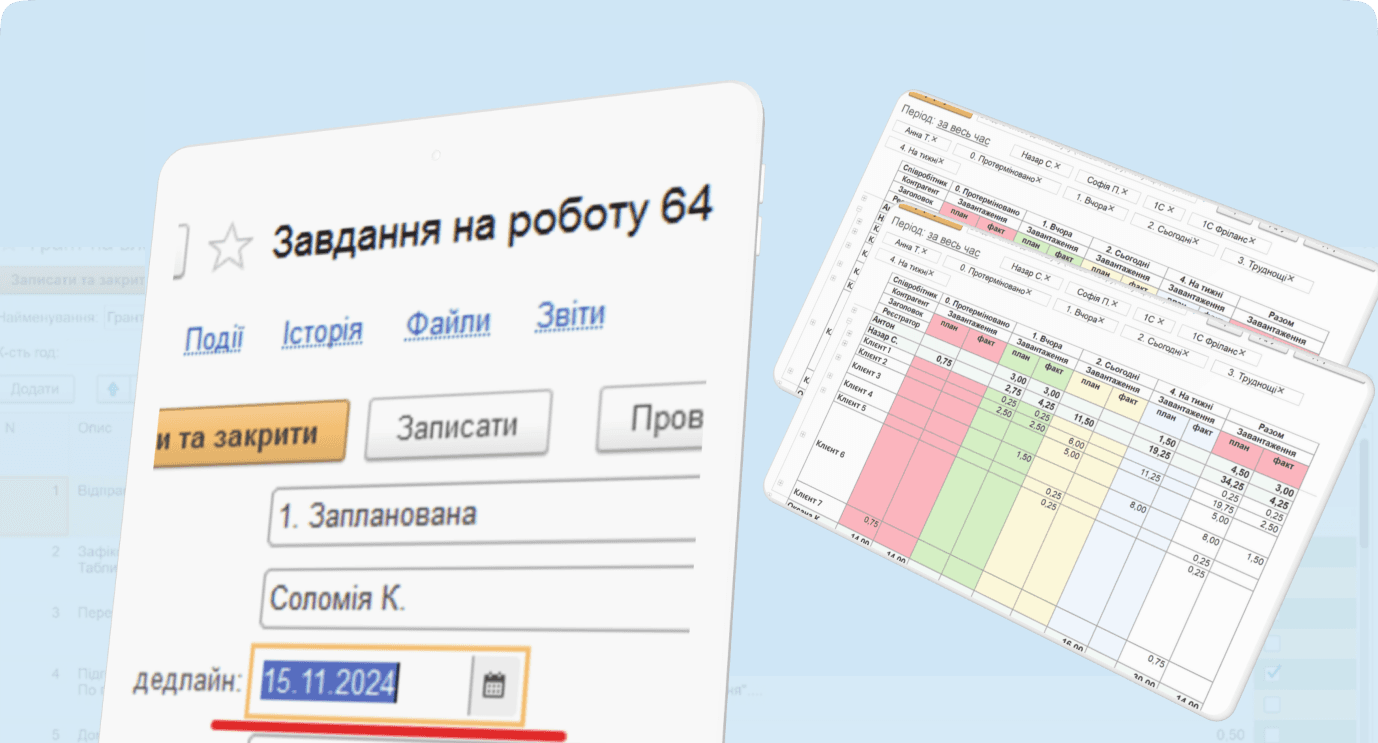Click 'Назар С.' employee row in front report

[x=882, y=336]
